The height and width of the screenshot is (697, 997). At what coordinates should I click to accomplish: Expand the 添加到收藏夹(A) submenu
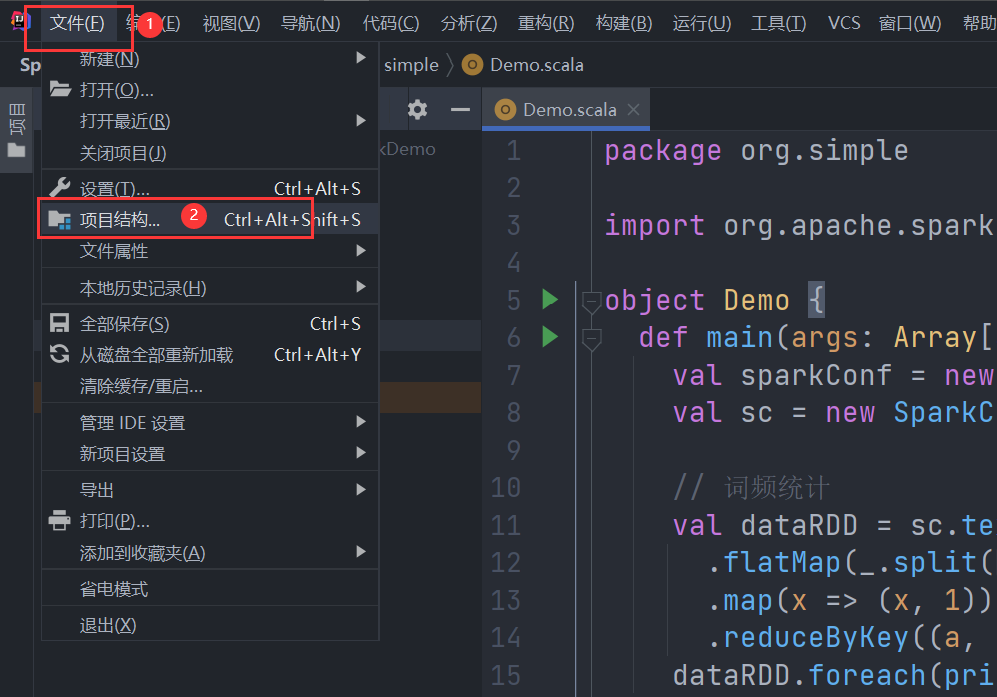click(x=210, y=553)
